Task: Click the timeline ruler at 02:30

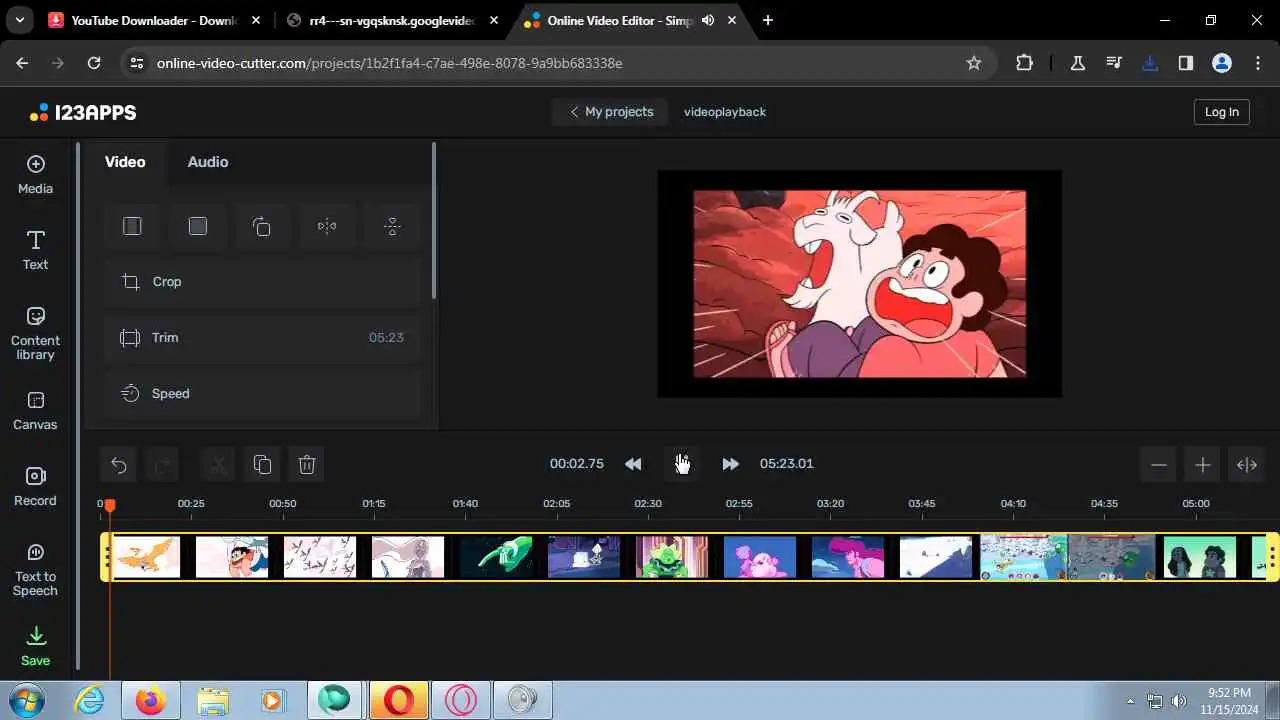Action: (648, 503)
